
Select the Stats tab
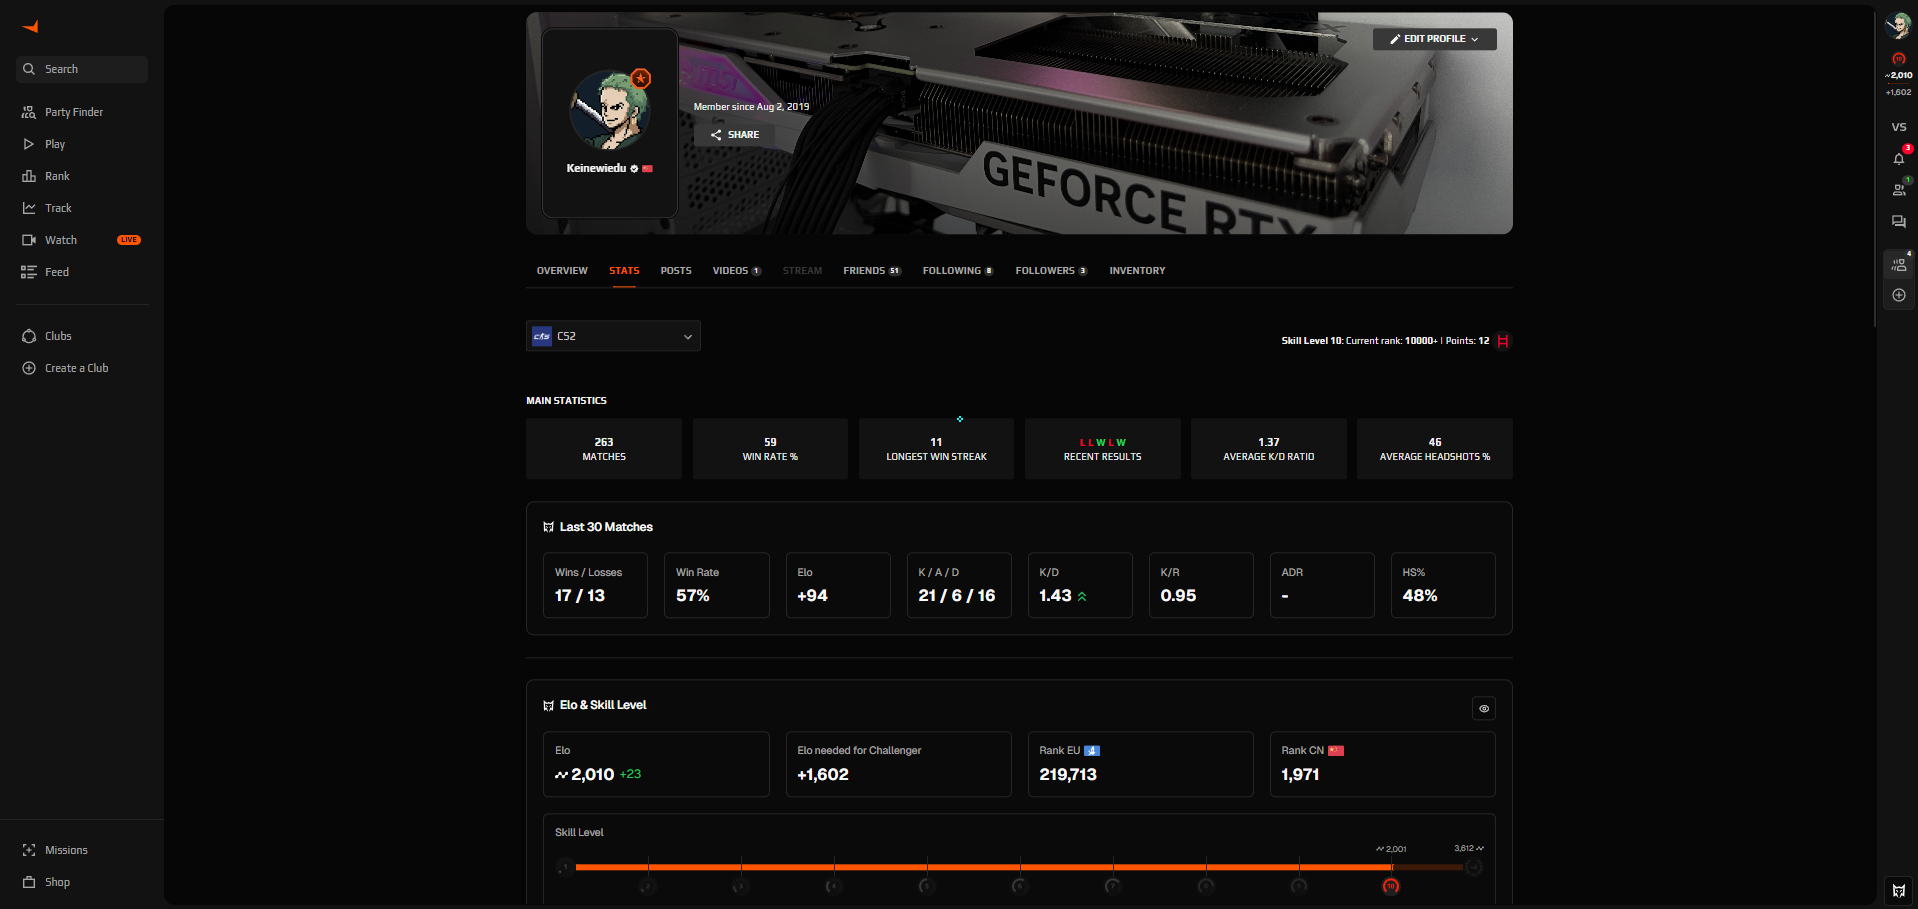[624, 271]
